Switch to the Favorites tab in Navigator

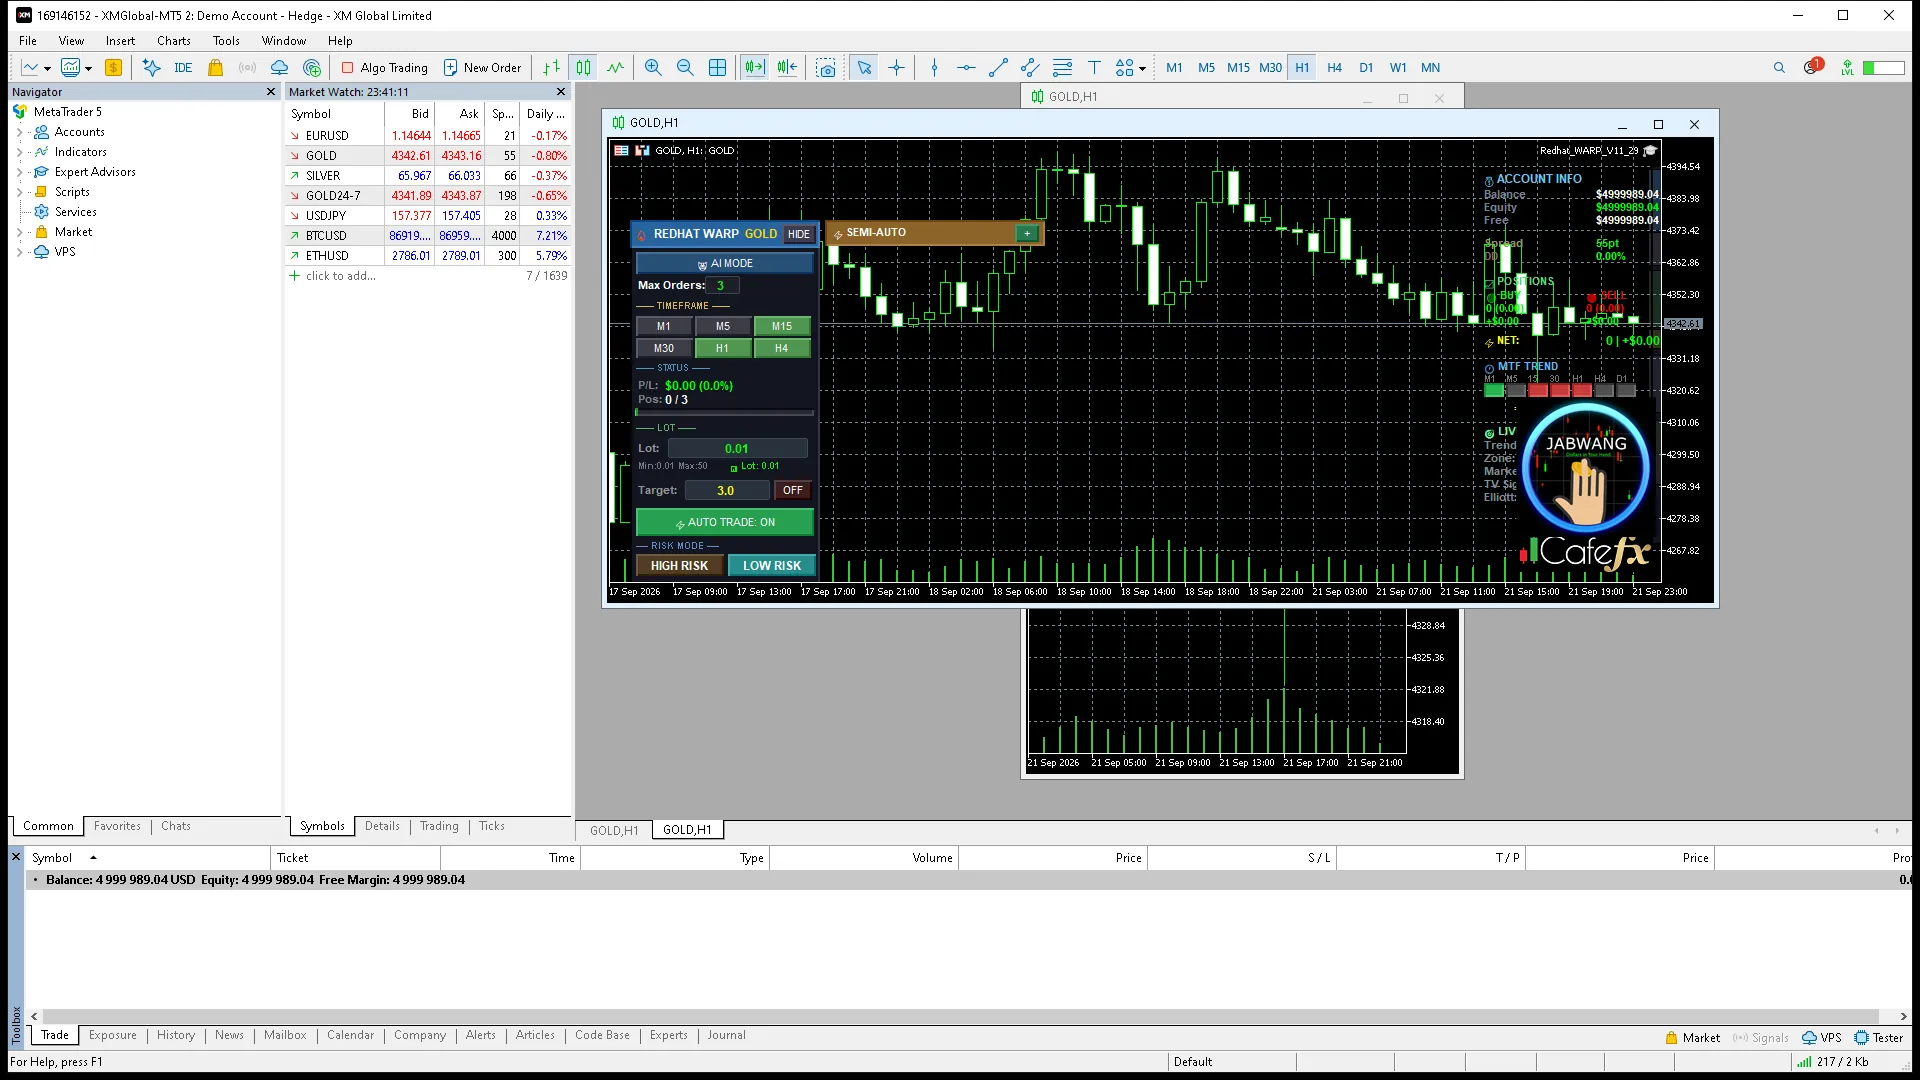coord(117,826)
